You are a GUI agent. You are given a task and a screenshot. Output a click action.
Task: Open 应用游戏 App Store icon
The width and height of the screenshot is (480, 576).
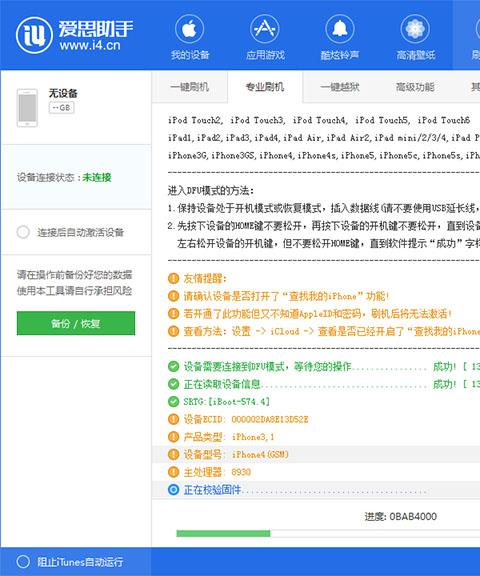(264, 29)
